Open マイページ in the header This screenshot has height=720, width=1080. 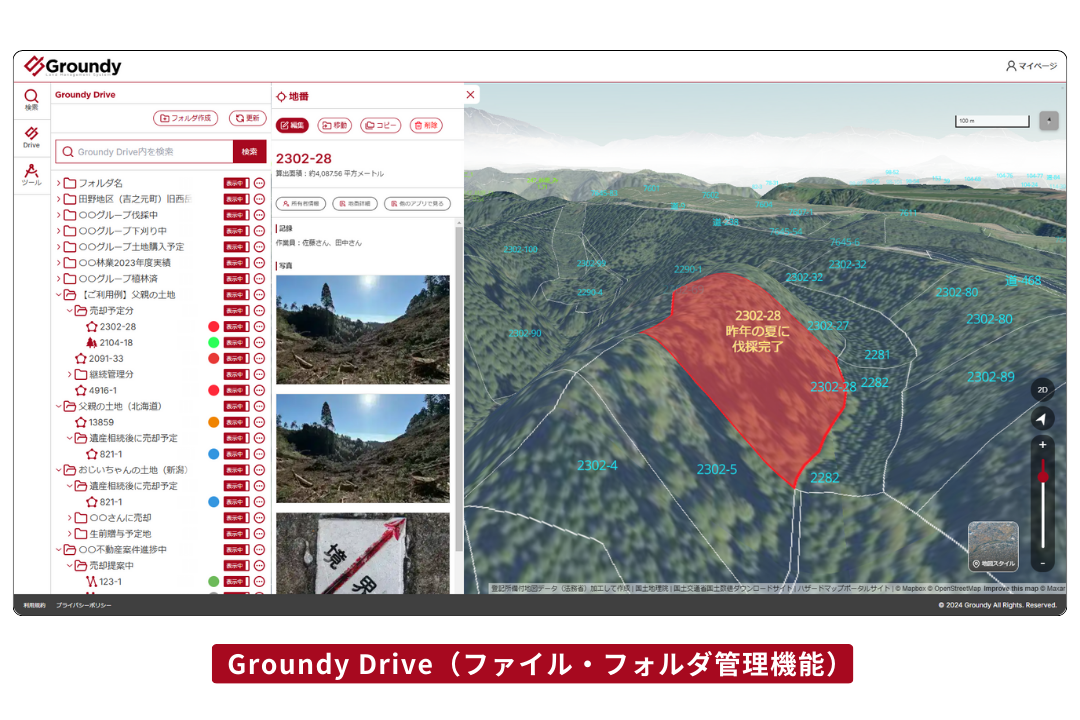point(1031,66)
